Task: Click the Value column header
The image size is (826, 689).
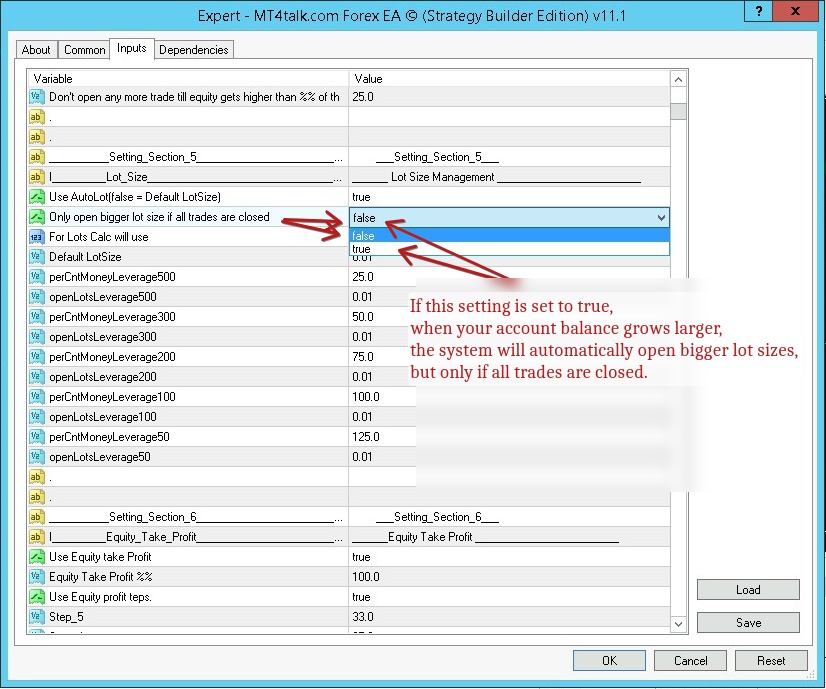Action: (x=509, y=79)
